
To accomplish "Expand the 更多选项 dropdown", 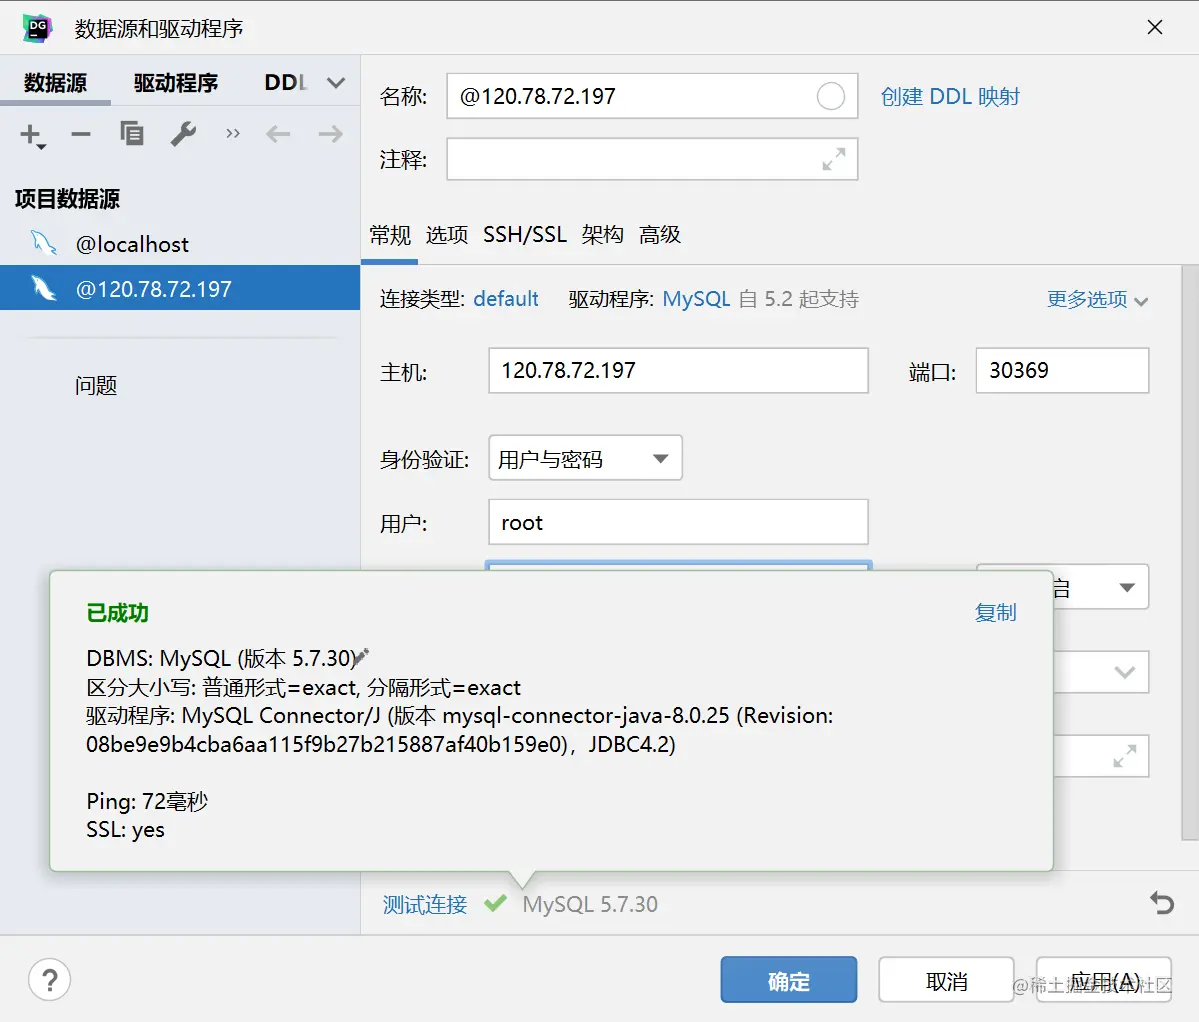I will tap(1097, 300).
